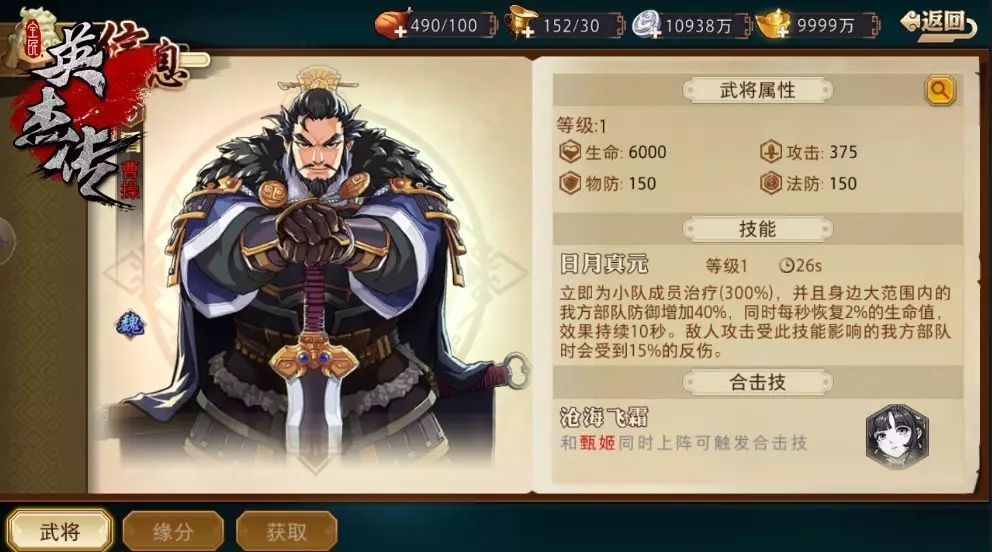Image resolution: width=992 pixels, height=552 pixels.
Task: Open the 缘分 tab
Action: tap(173, 531)
